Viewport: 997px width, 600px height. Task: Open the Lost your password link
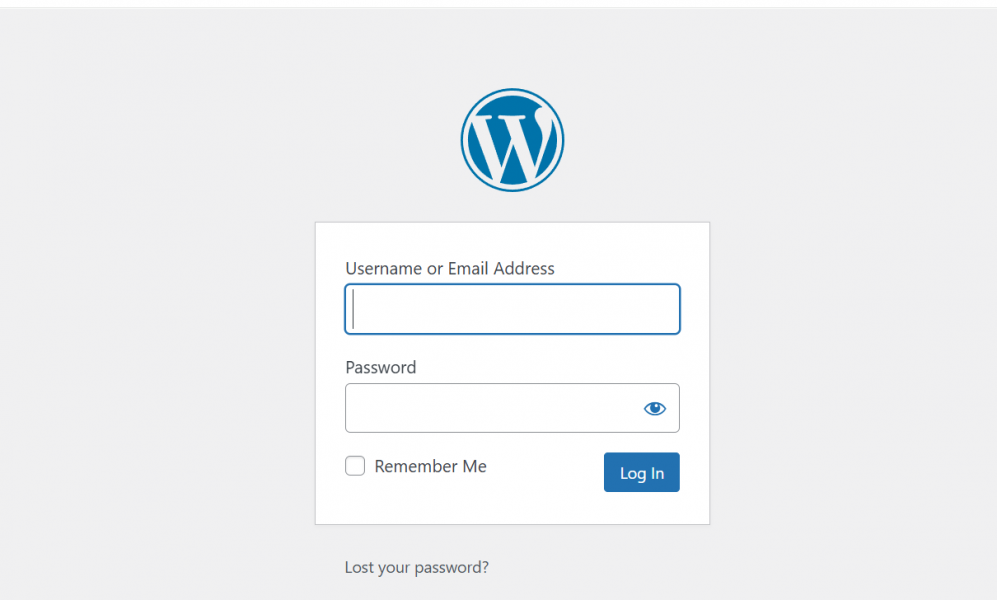(416, 567)
